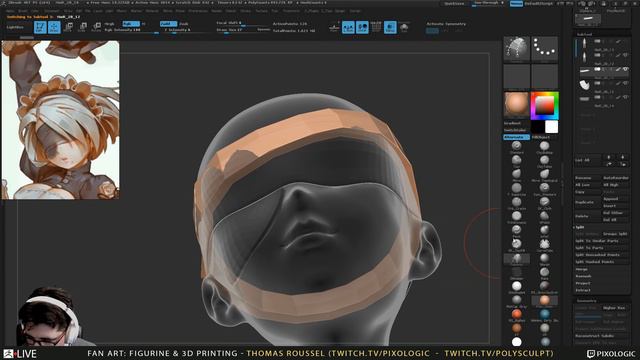Move subtool down with arrow button
Viewport: 640px width, 360px height.
point(622,157)
